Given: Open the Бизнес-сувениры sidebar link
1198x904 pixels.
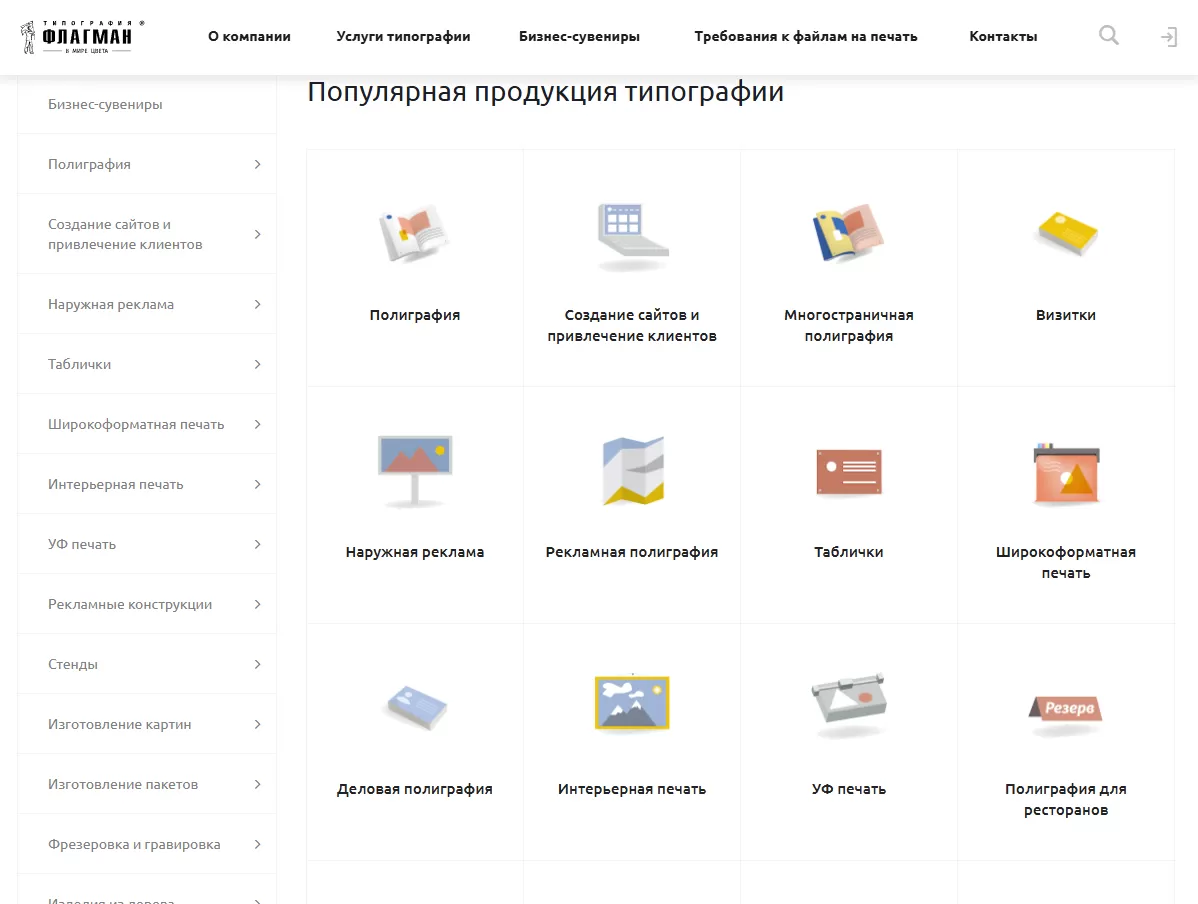Looking at the screenshot, I should (105, 104).
